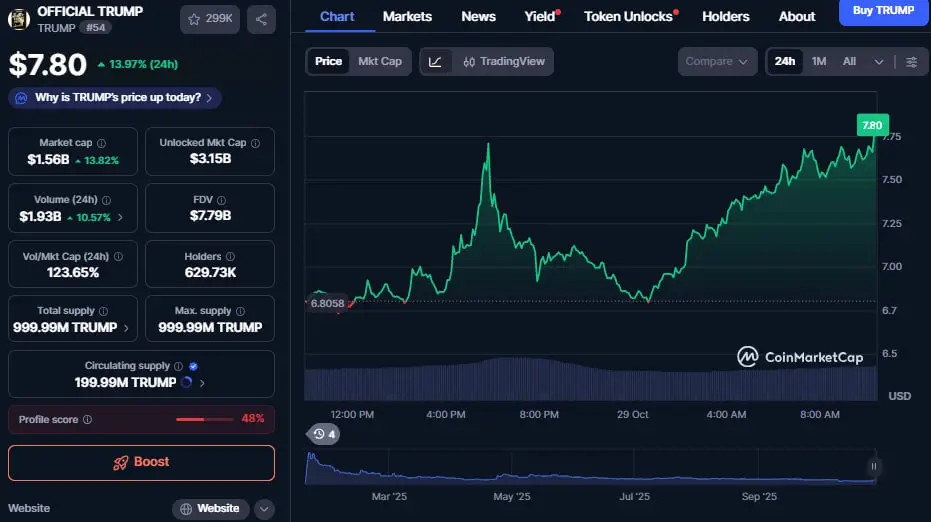Open the Markets tab
931x522 pixels.
click(407, 16)
